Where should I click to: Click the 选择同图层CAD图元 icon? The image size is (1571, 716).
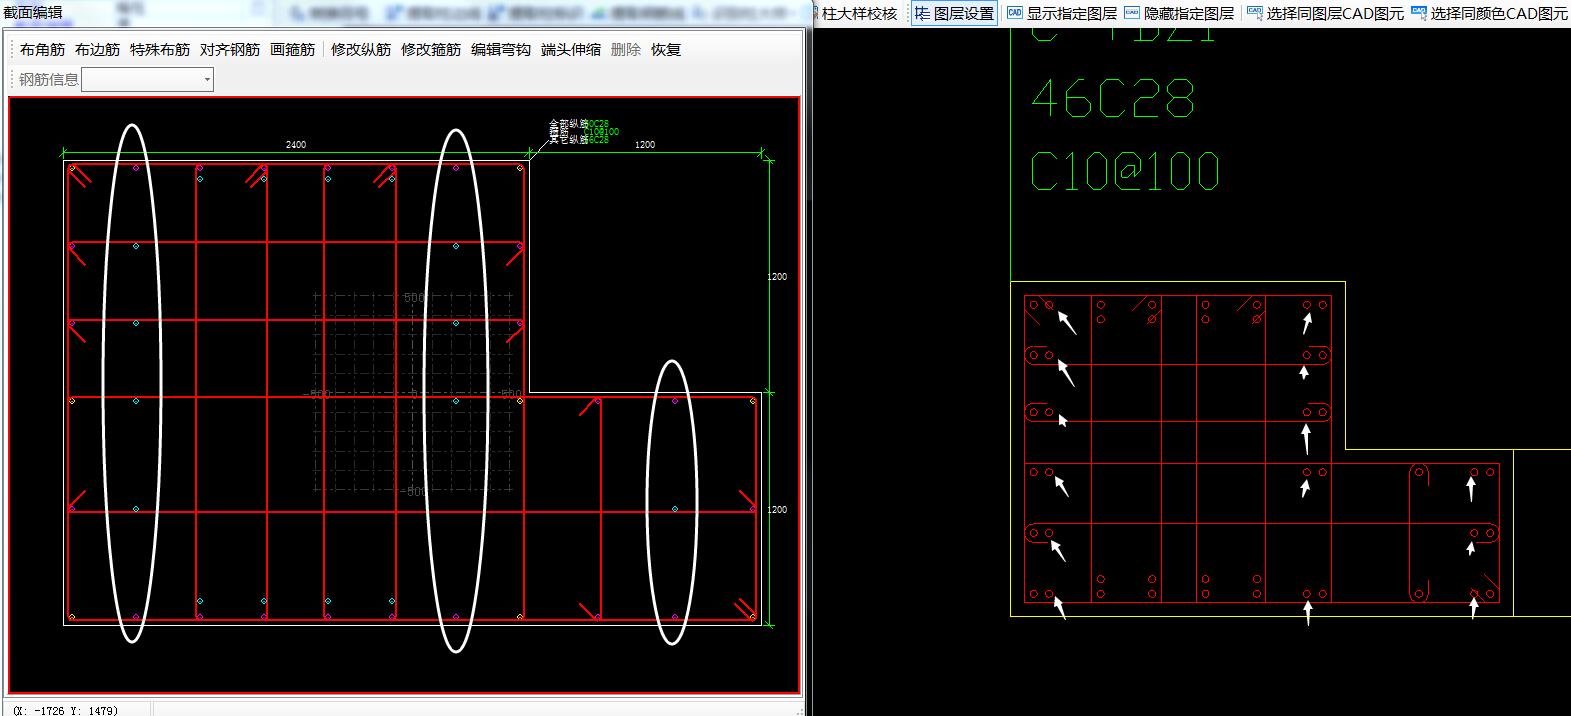coord(1254,13)
